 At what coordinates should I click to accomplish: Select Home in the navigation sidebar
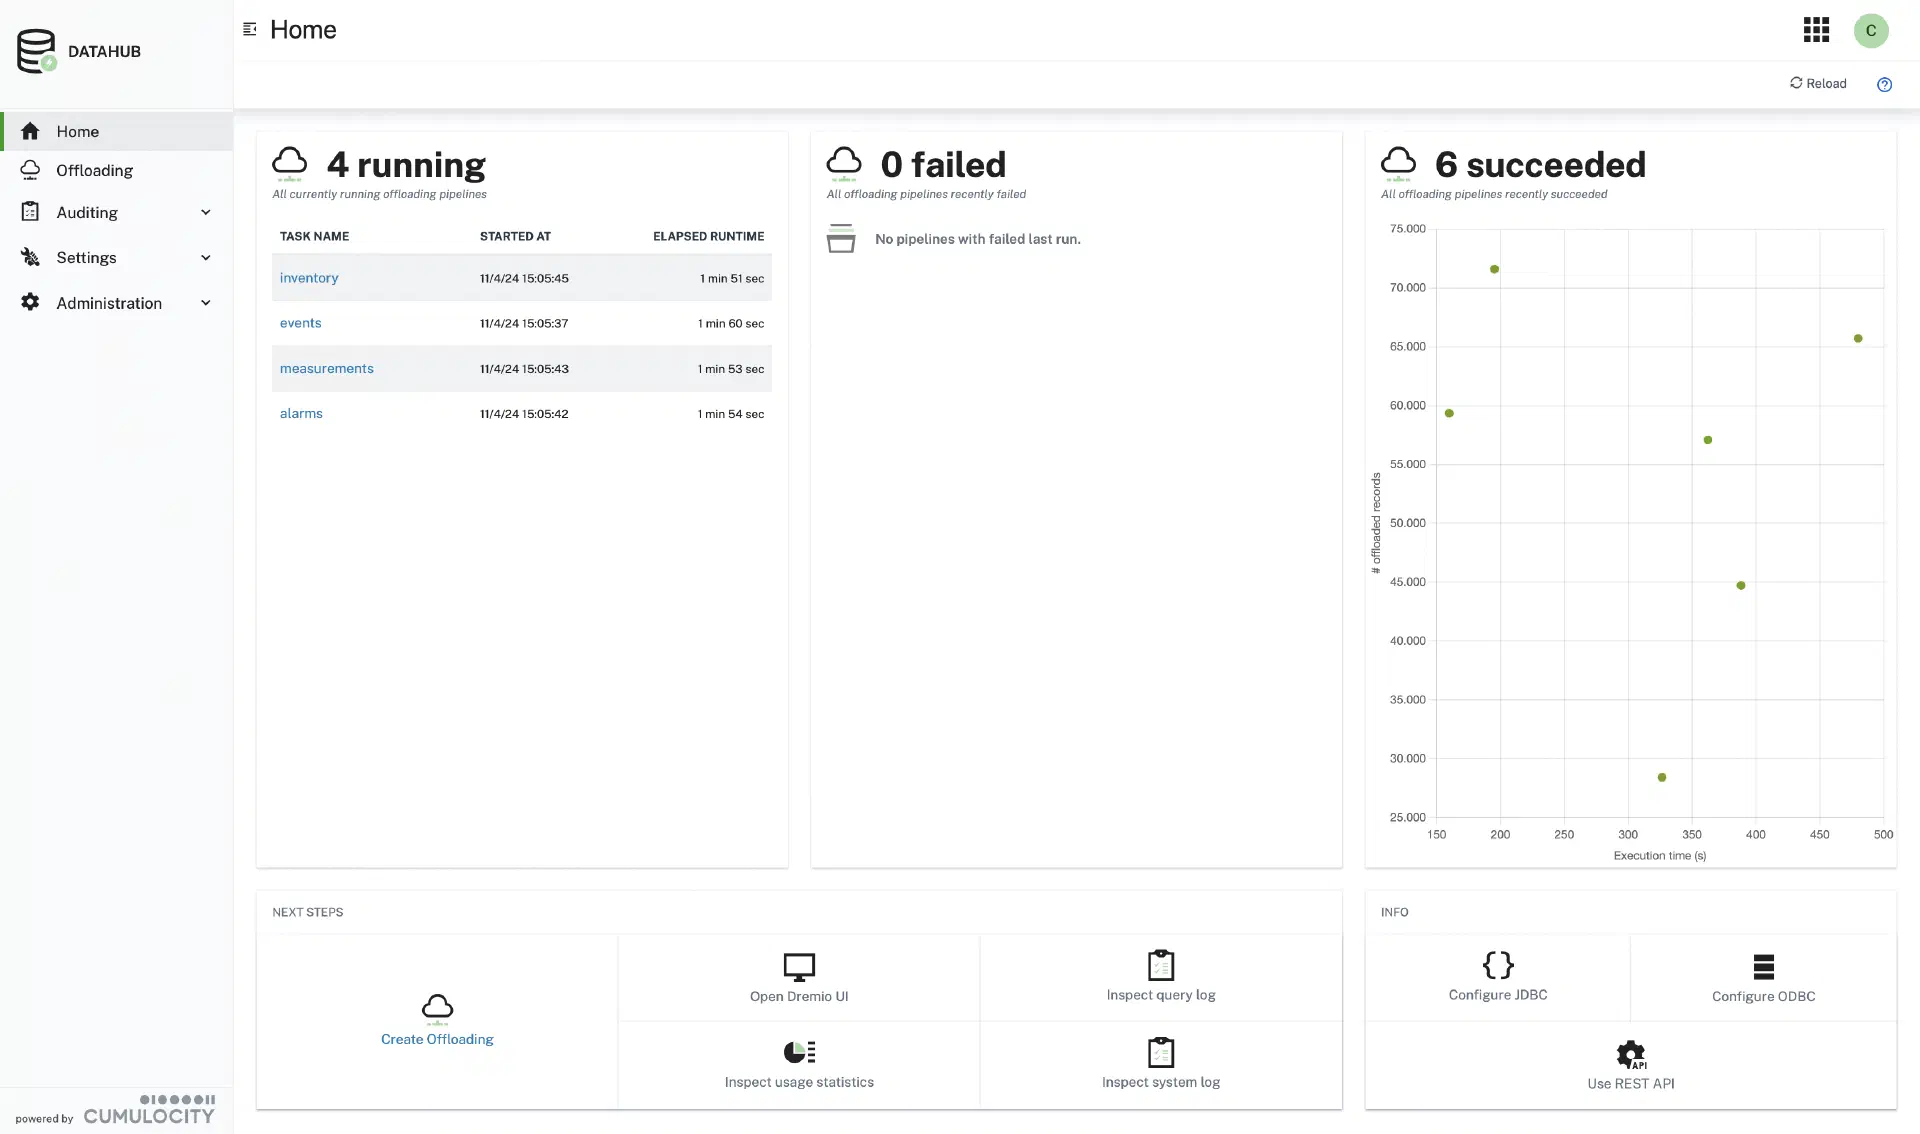[77, 132]
